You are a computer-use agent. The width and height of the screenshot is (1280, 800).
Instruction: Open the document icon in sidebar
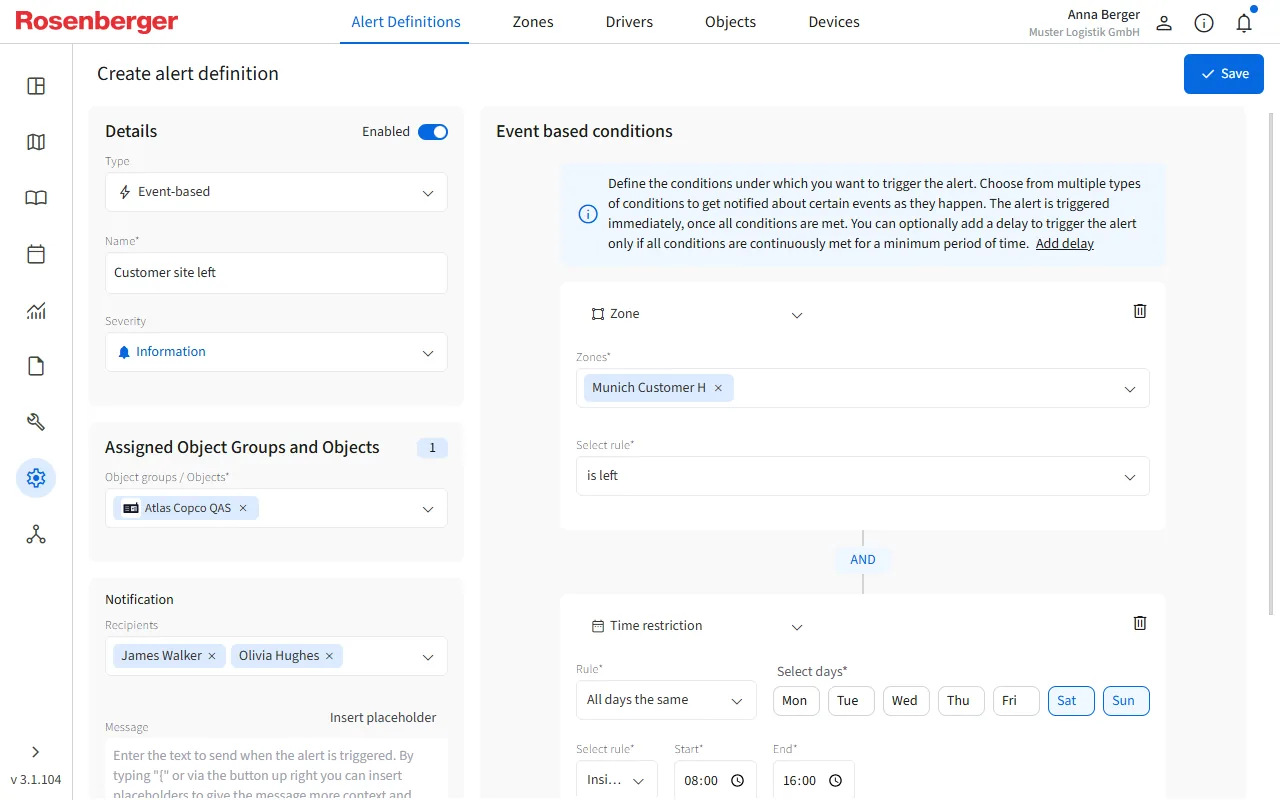(x=36, y=366)
